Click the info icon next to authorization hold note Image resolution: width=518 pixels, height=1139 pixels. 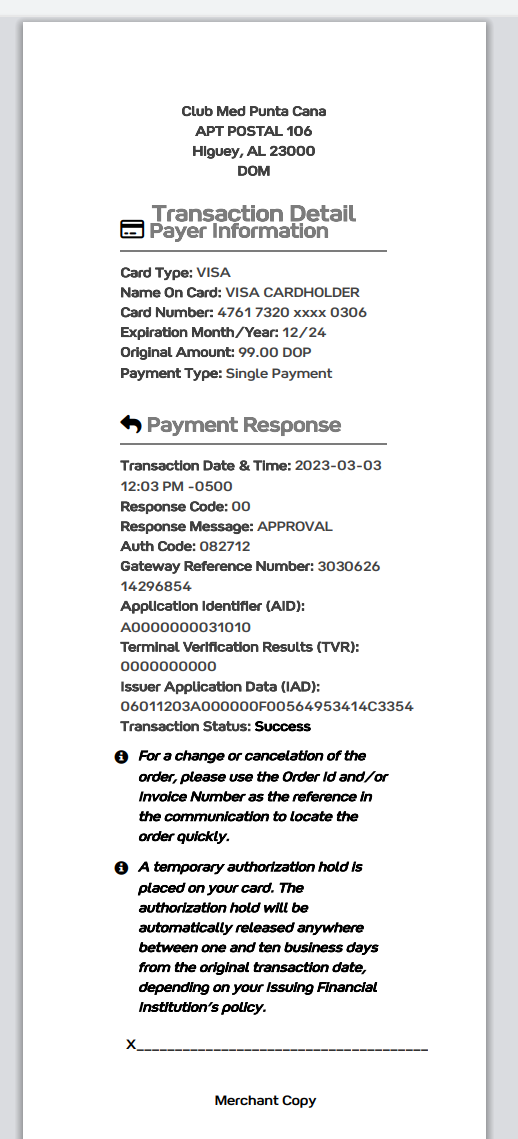121,868
